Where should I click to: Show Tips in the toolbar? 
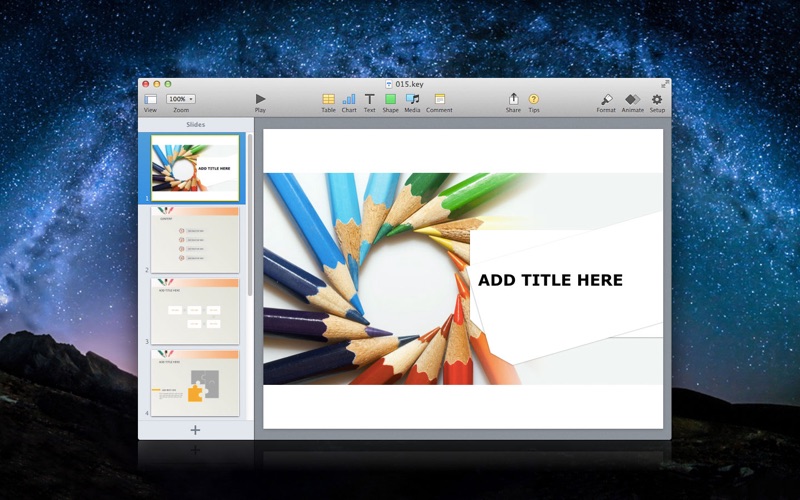pyautogui.click(x=534, y=100)
